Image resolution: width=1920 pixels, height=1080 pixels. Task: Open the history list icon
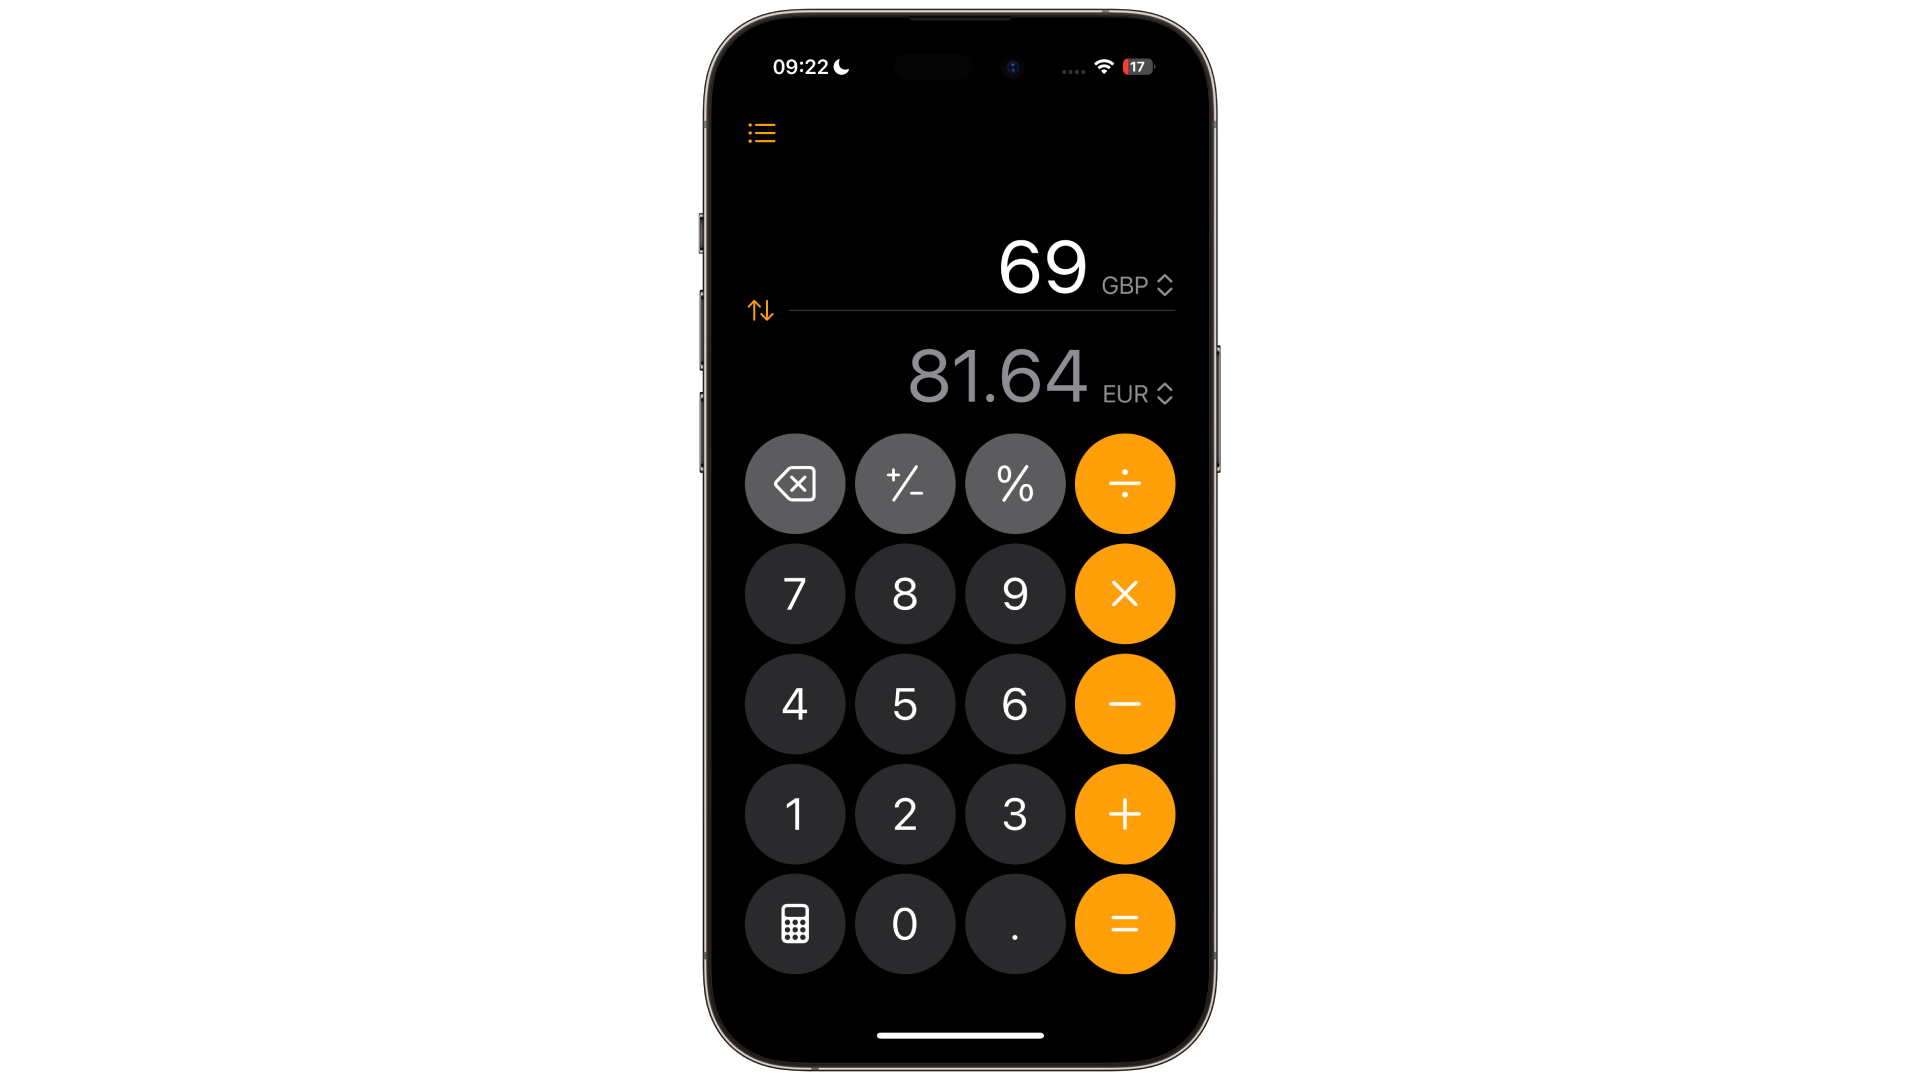coord(761,132)
